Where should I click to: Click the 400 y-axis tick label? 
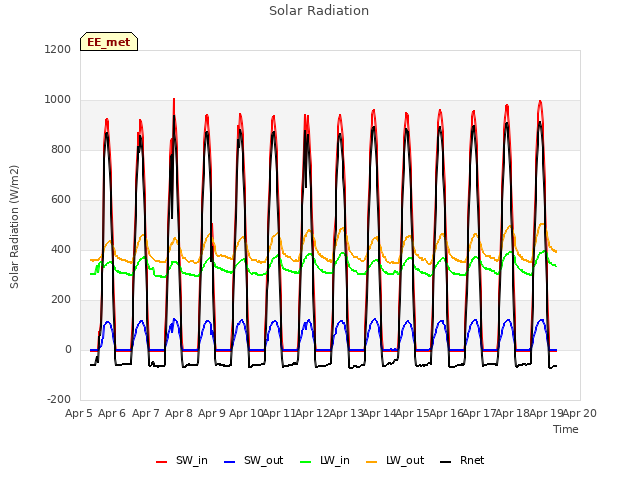(x=61, y=249)
